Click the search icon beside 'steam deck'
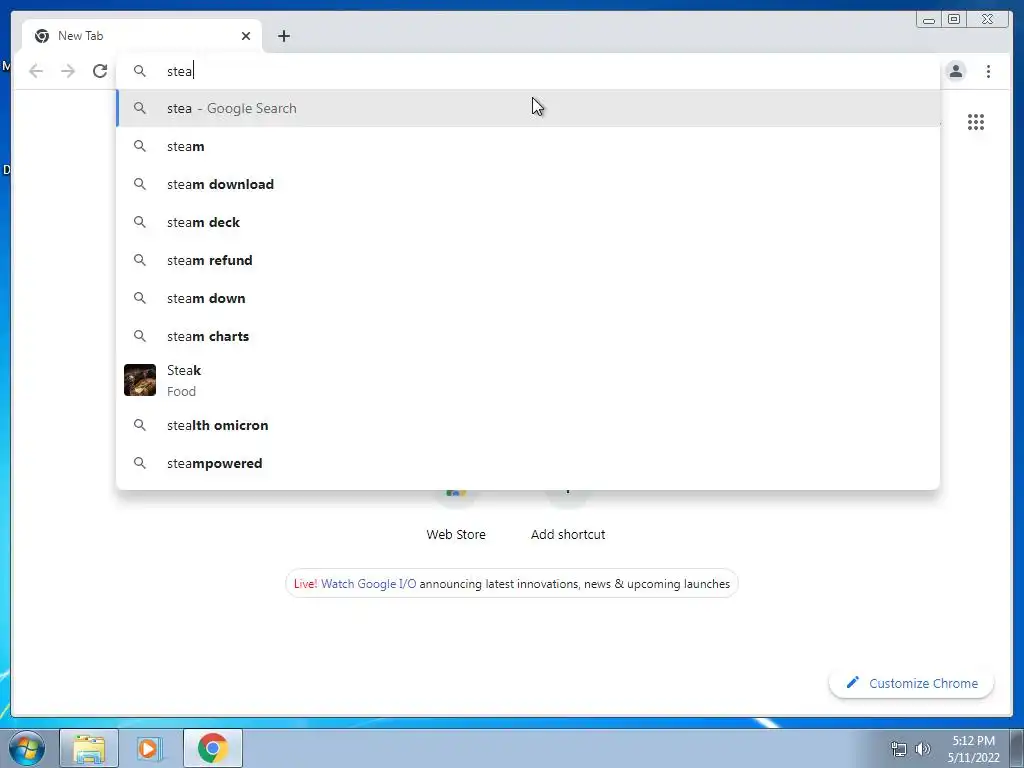Viewport: 1024px width, 768px height. (x=140, y=222)
